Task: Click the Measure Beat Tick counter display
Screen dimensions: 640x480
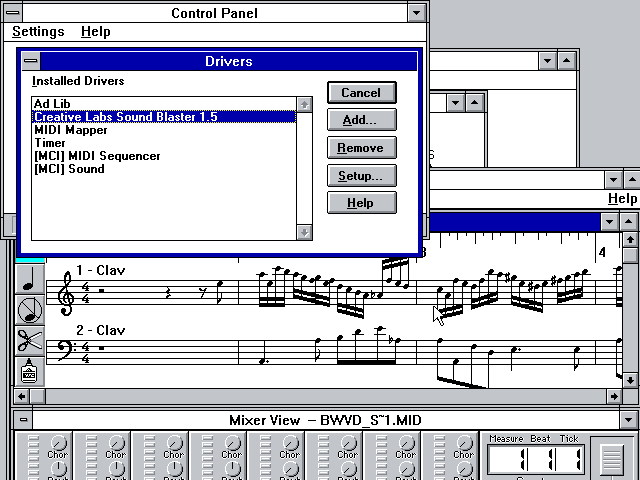Action: pyautogui.click(x=536, y=459)
